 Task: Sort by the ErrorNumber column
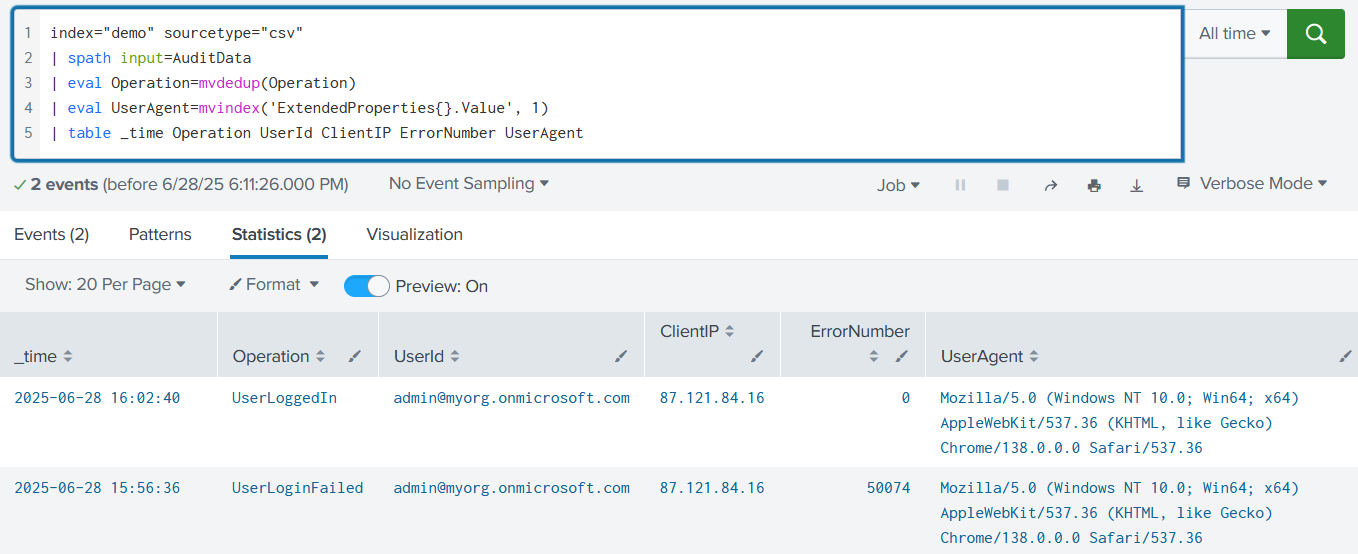coord(860,332)
